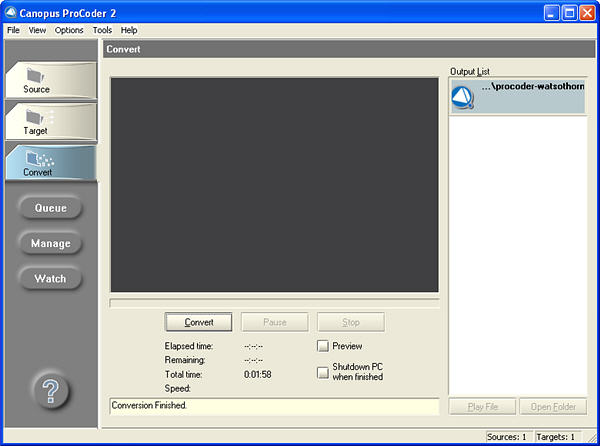Click the Queue button
Screen dimensions: 600x446
(x=51, y=208)
